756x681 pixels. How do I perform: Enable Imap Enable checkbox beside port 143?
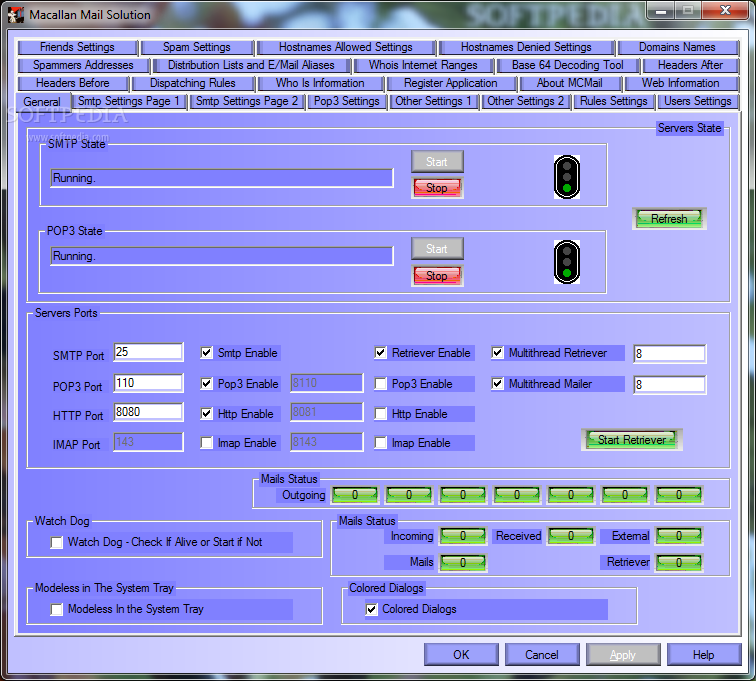[206, 443]
